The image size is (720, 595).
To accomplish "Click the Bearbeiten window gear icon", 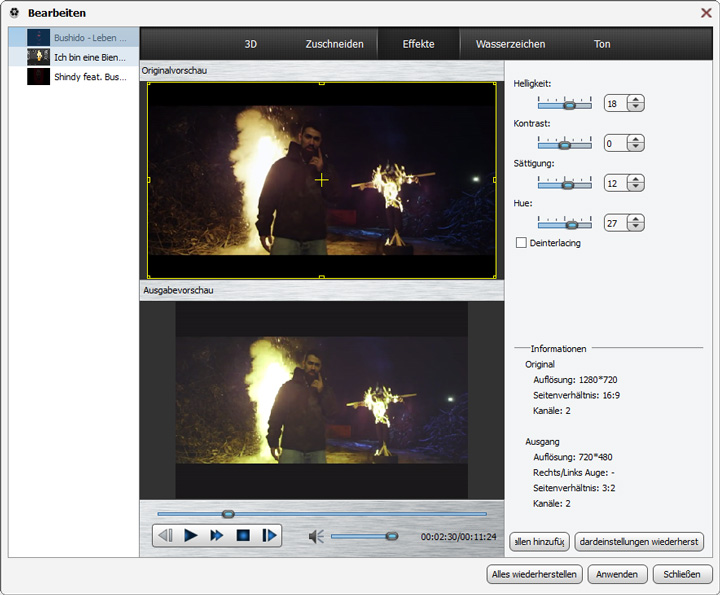I will 15,13.
